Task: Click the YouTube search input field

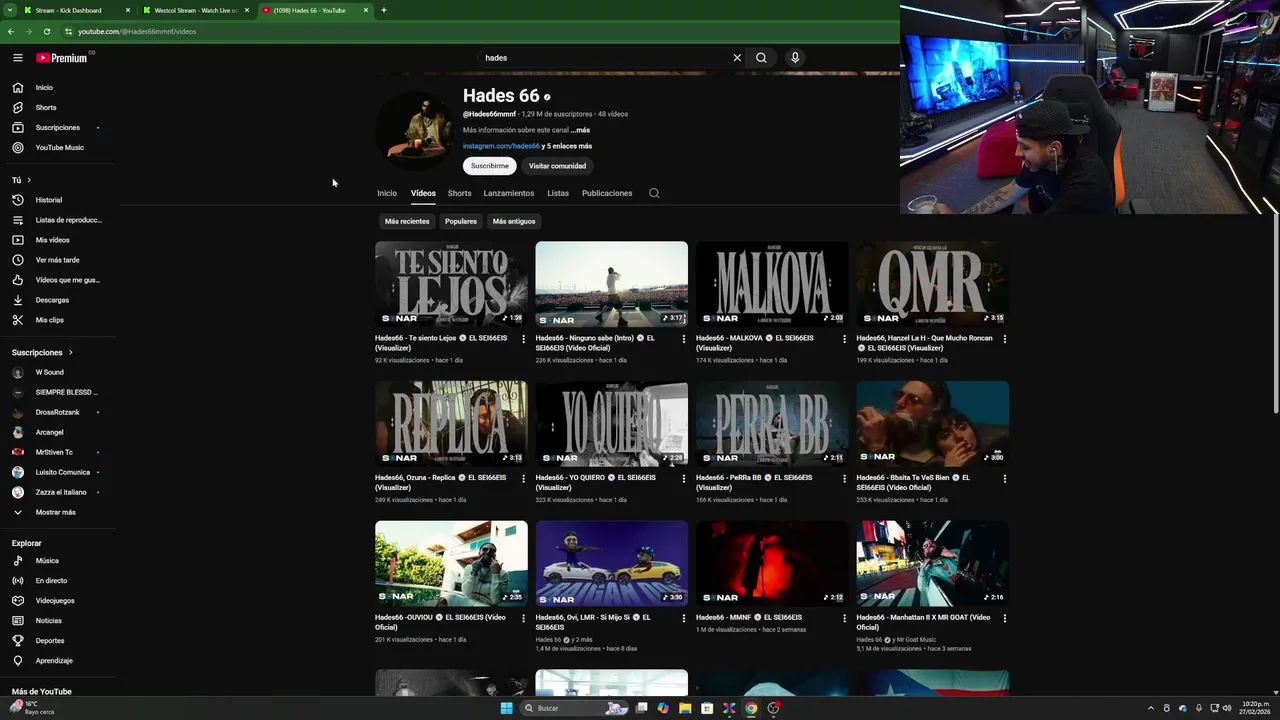Action: [x=604, y=58]
